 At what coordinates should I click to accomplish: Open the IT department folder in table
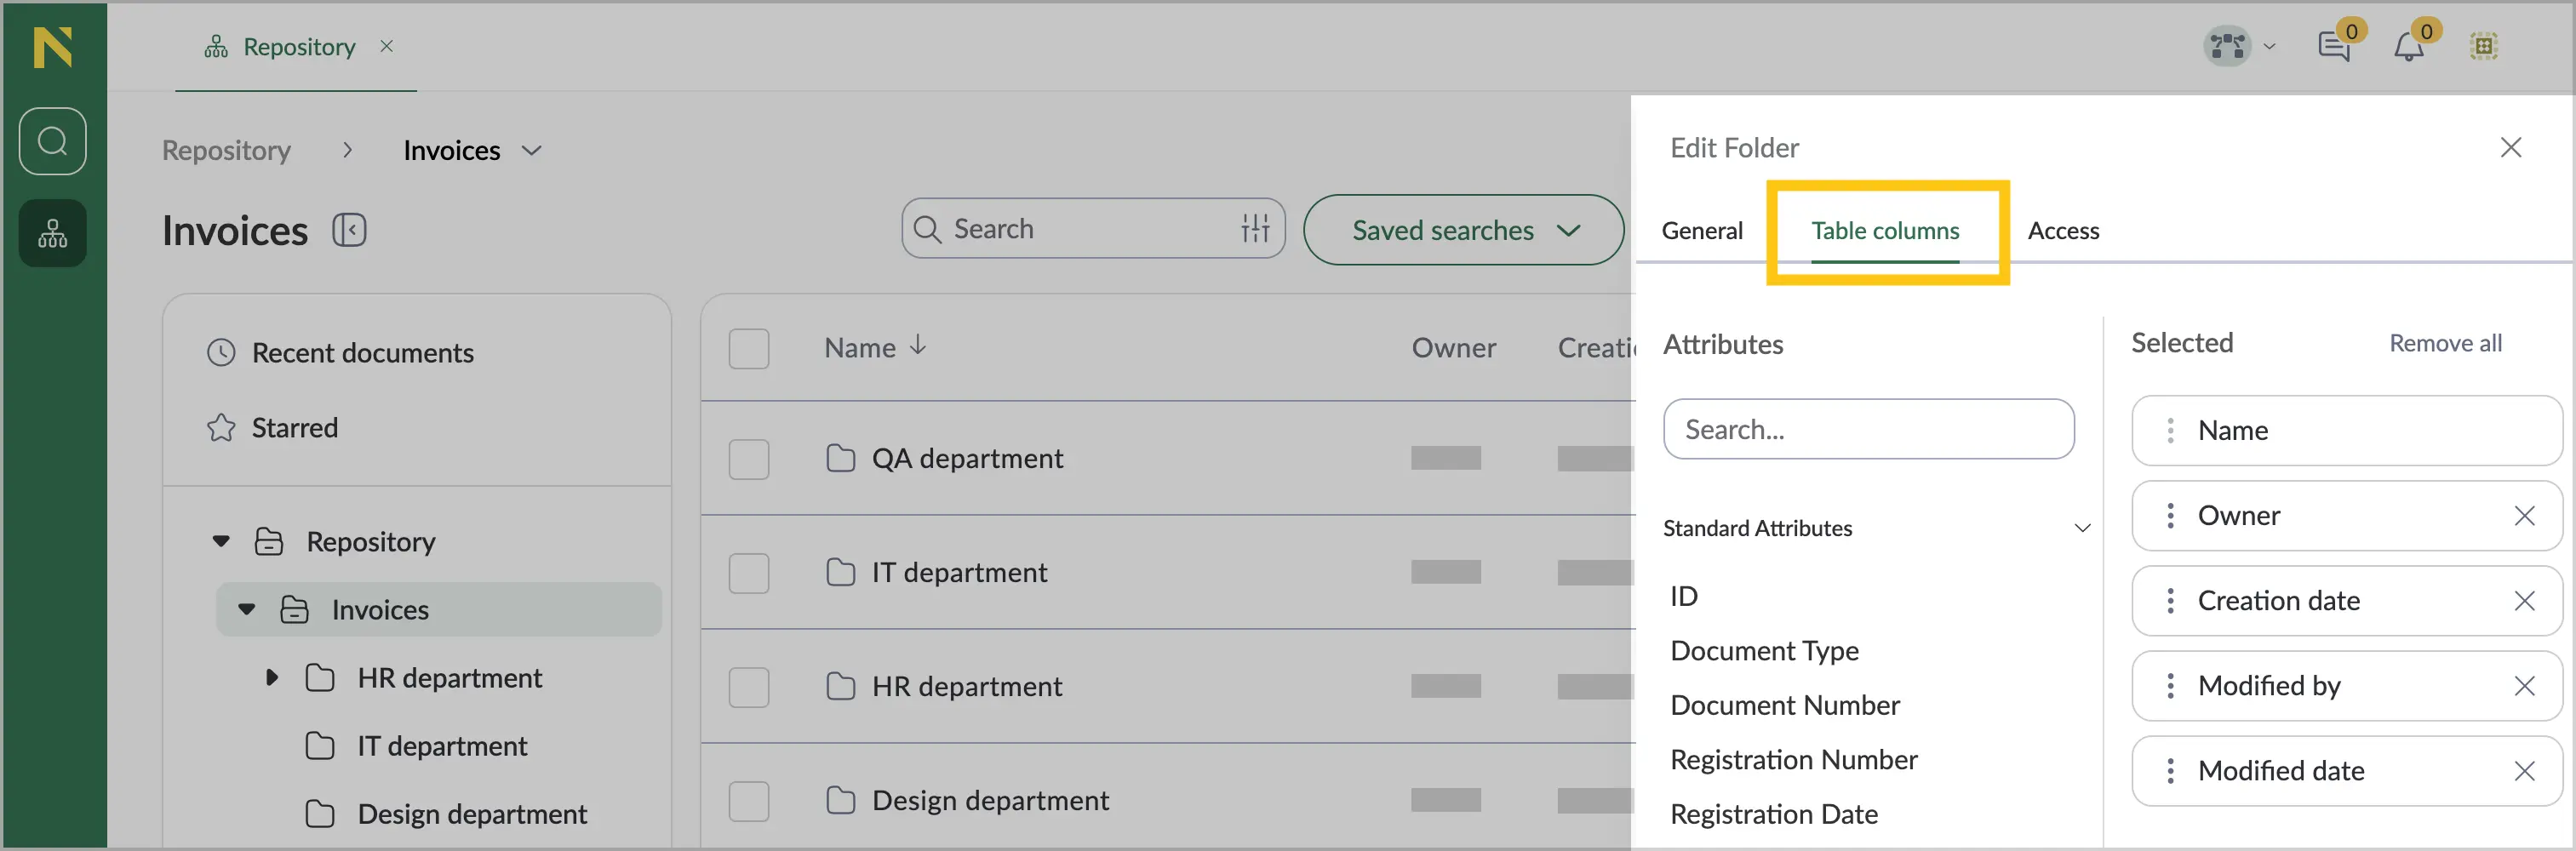[x=959, y=573]
